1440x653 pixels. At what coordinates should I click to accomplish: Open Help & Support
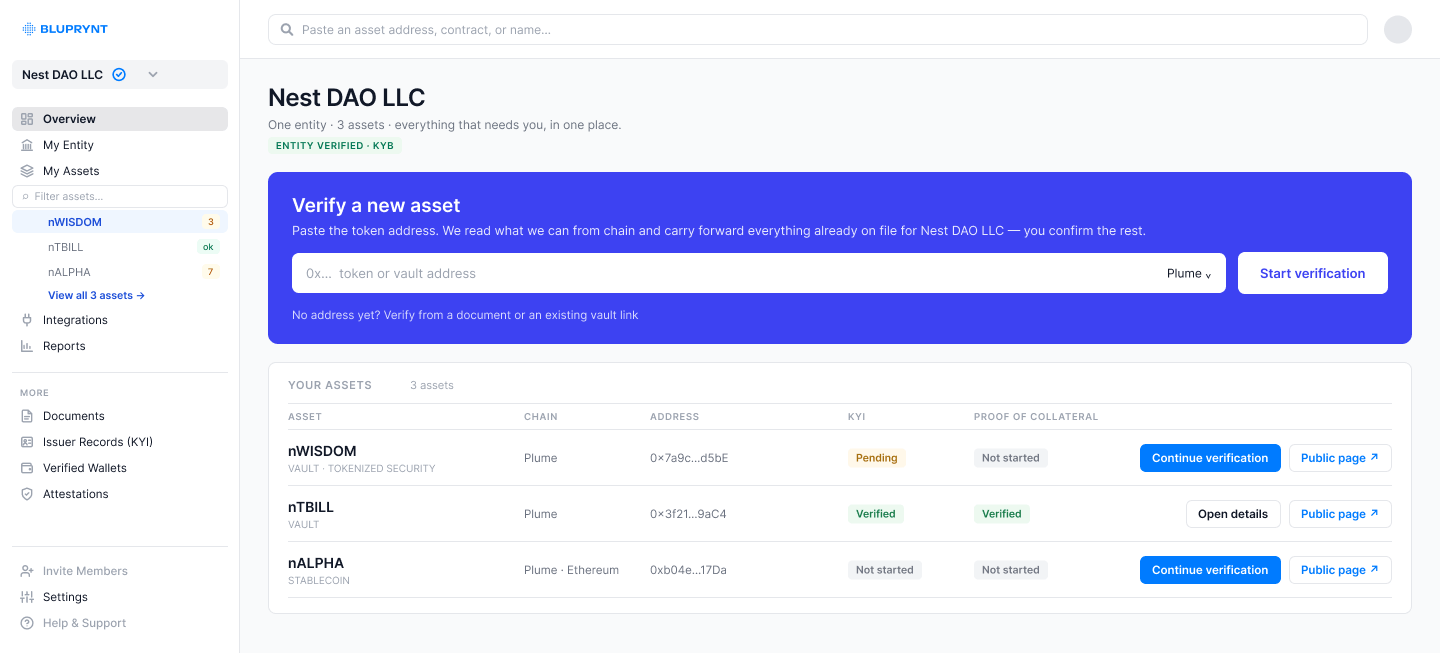point(120,623)
